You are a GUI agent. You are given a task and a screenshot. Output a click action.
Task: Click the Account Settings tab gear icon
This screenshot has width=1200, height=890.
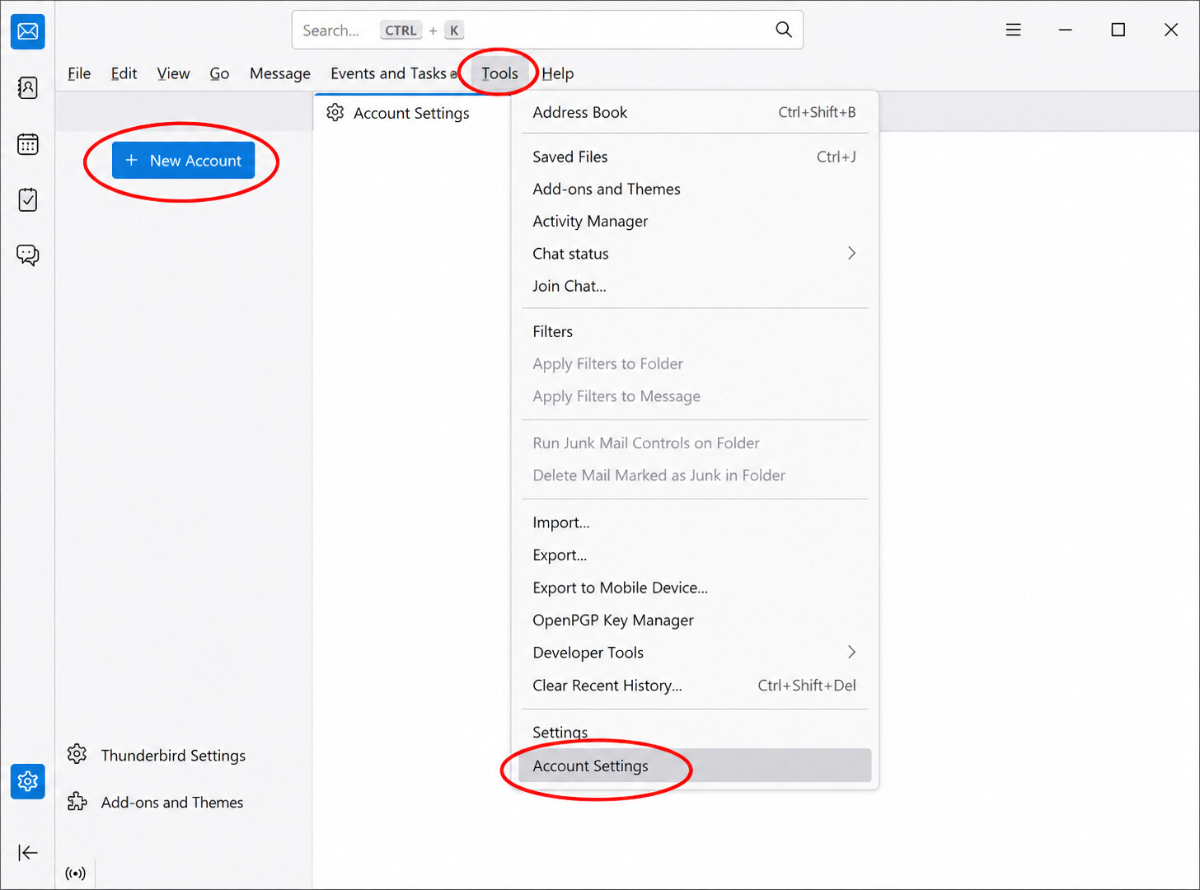[336, 113]
